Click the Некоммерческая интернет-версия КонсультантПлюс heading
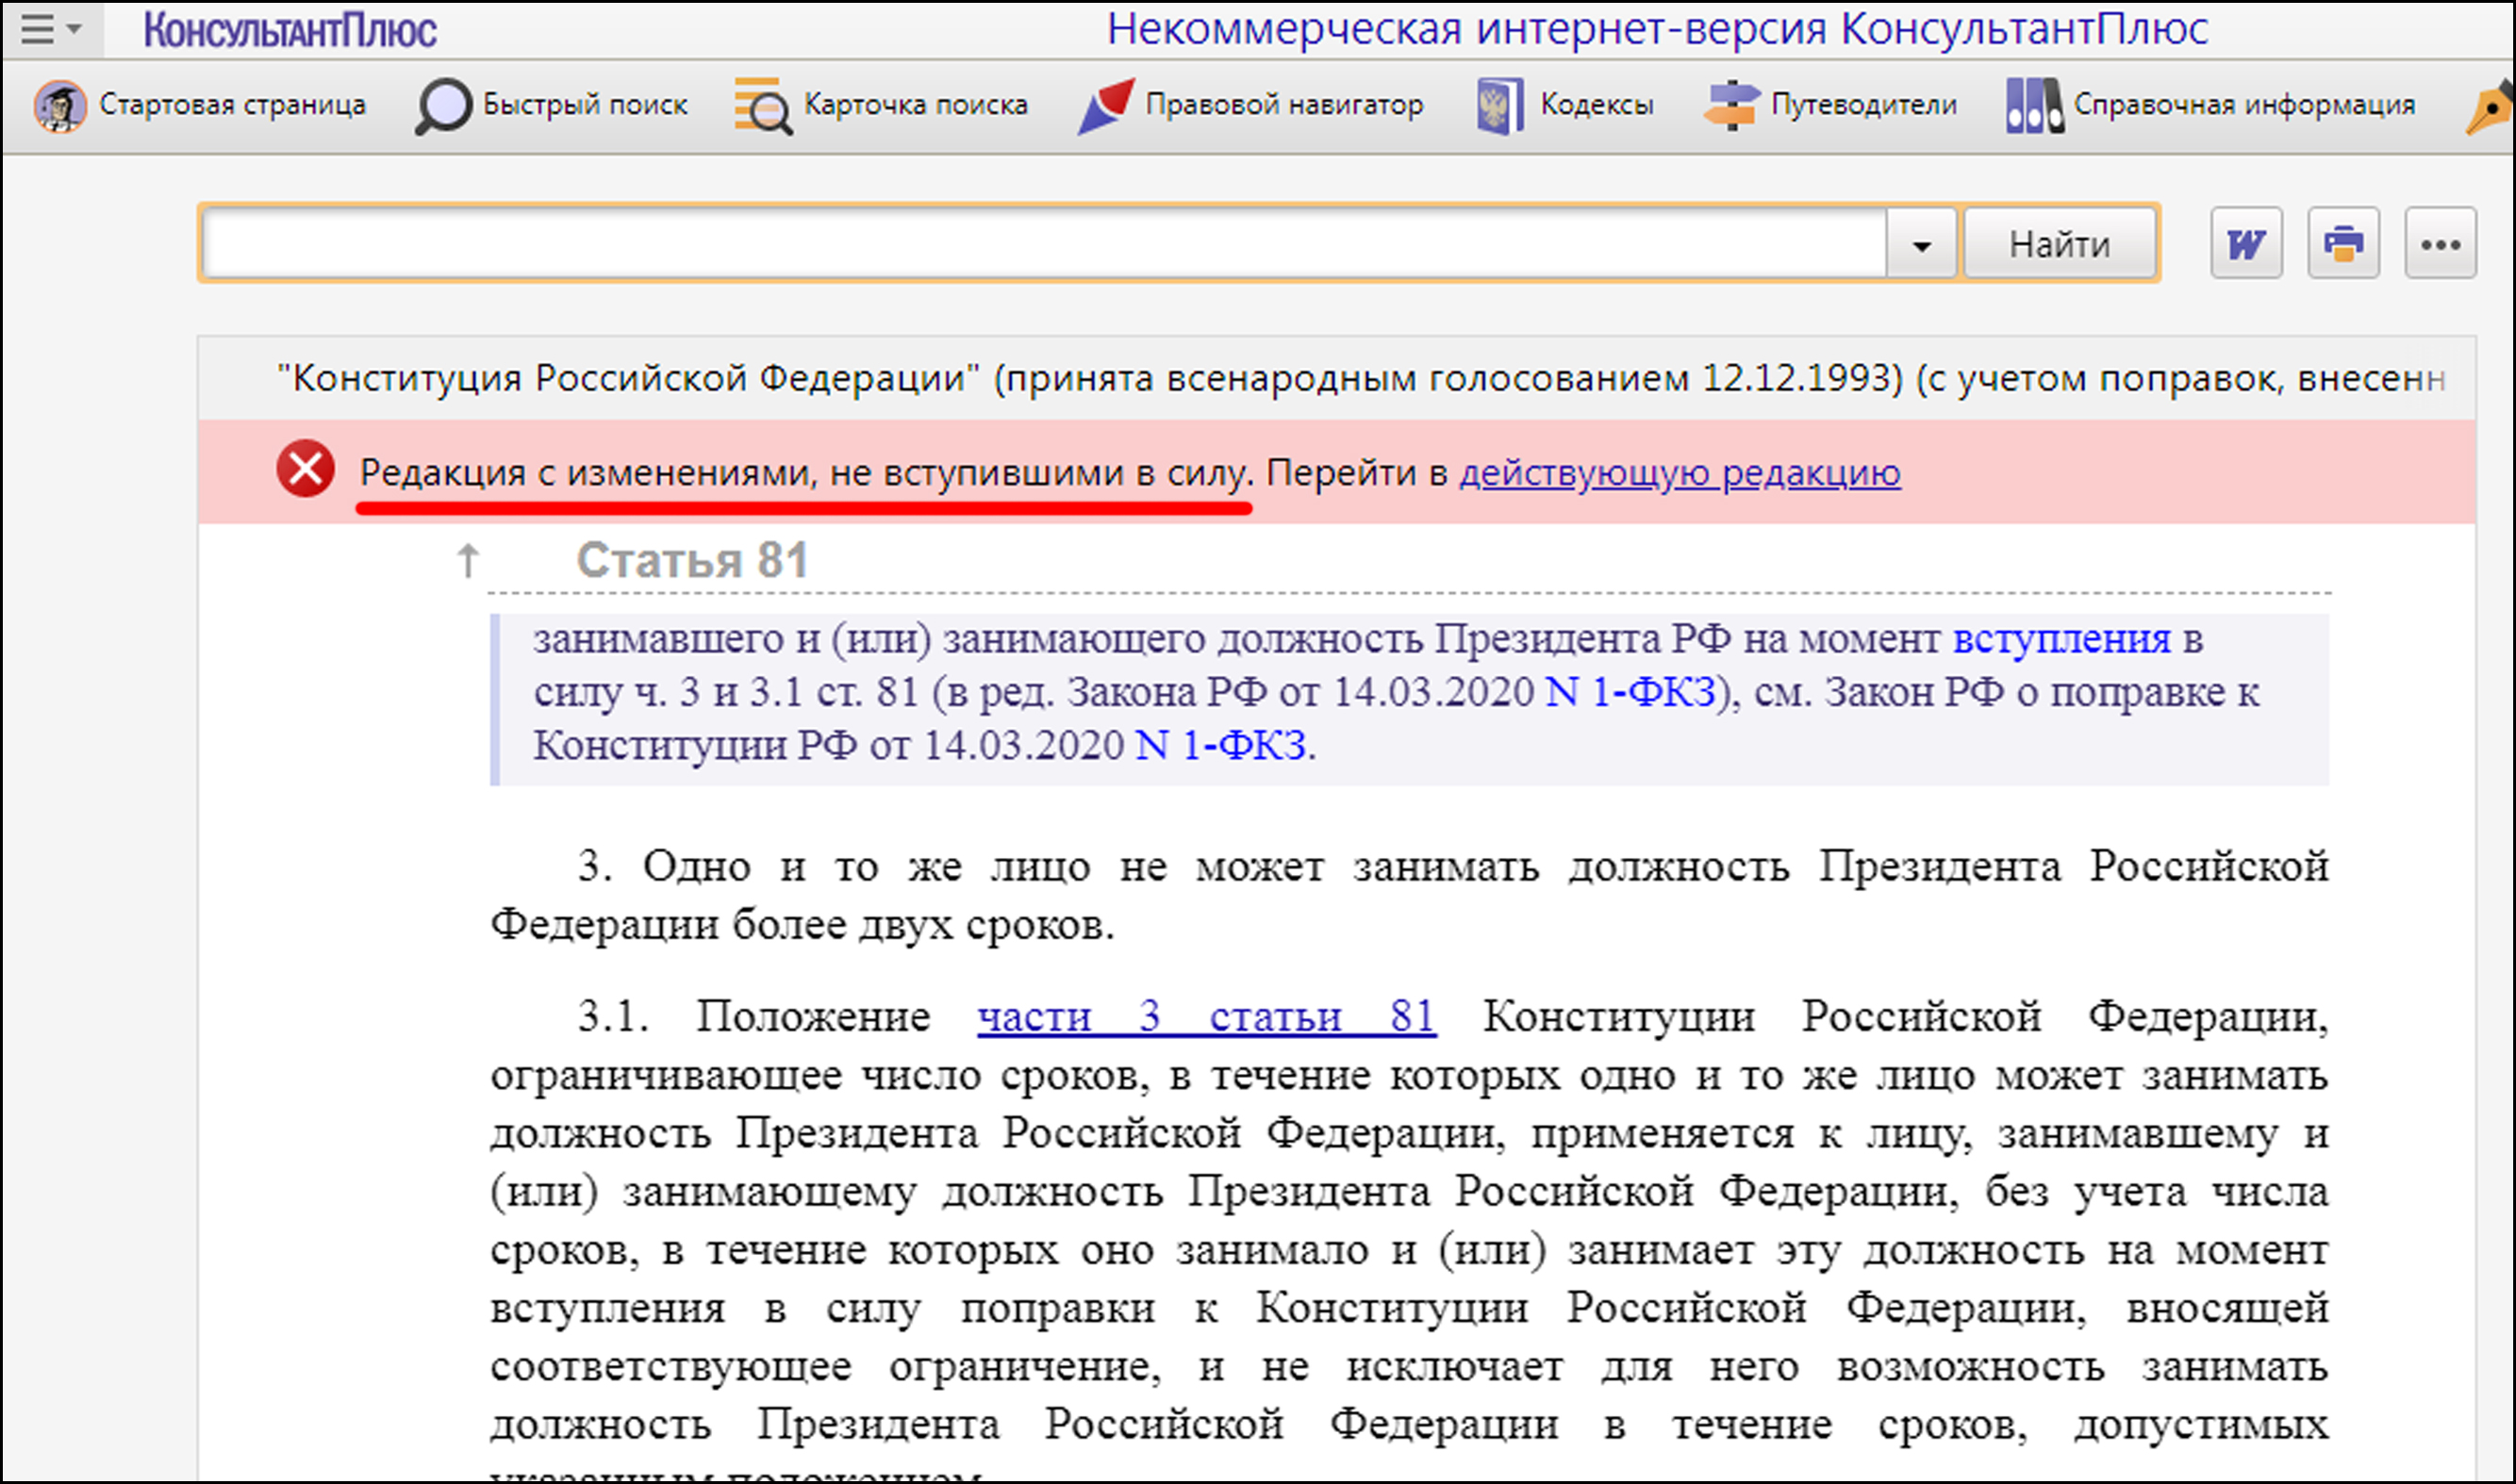 tap(1657, 29)
